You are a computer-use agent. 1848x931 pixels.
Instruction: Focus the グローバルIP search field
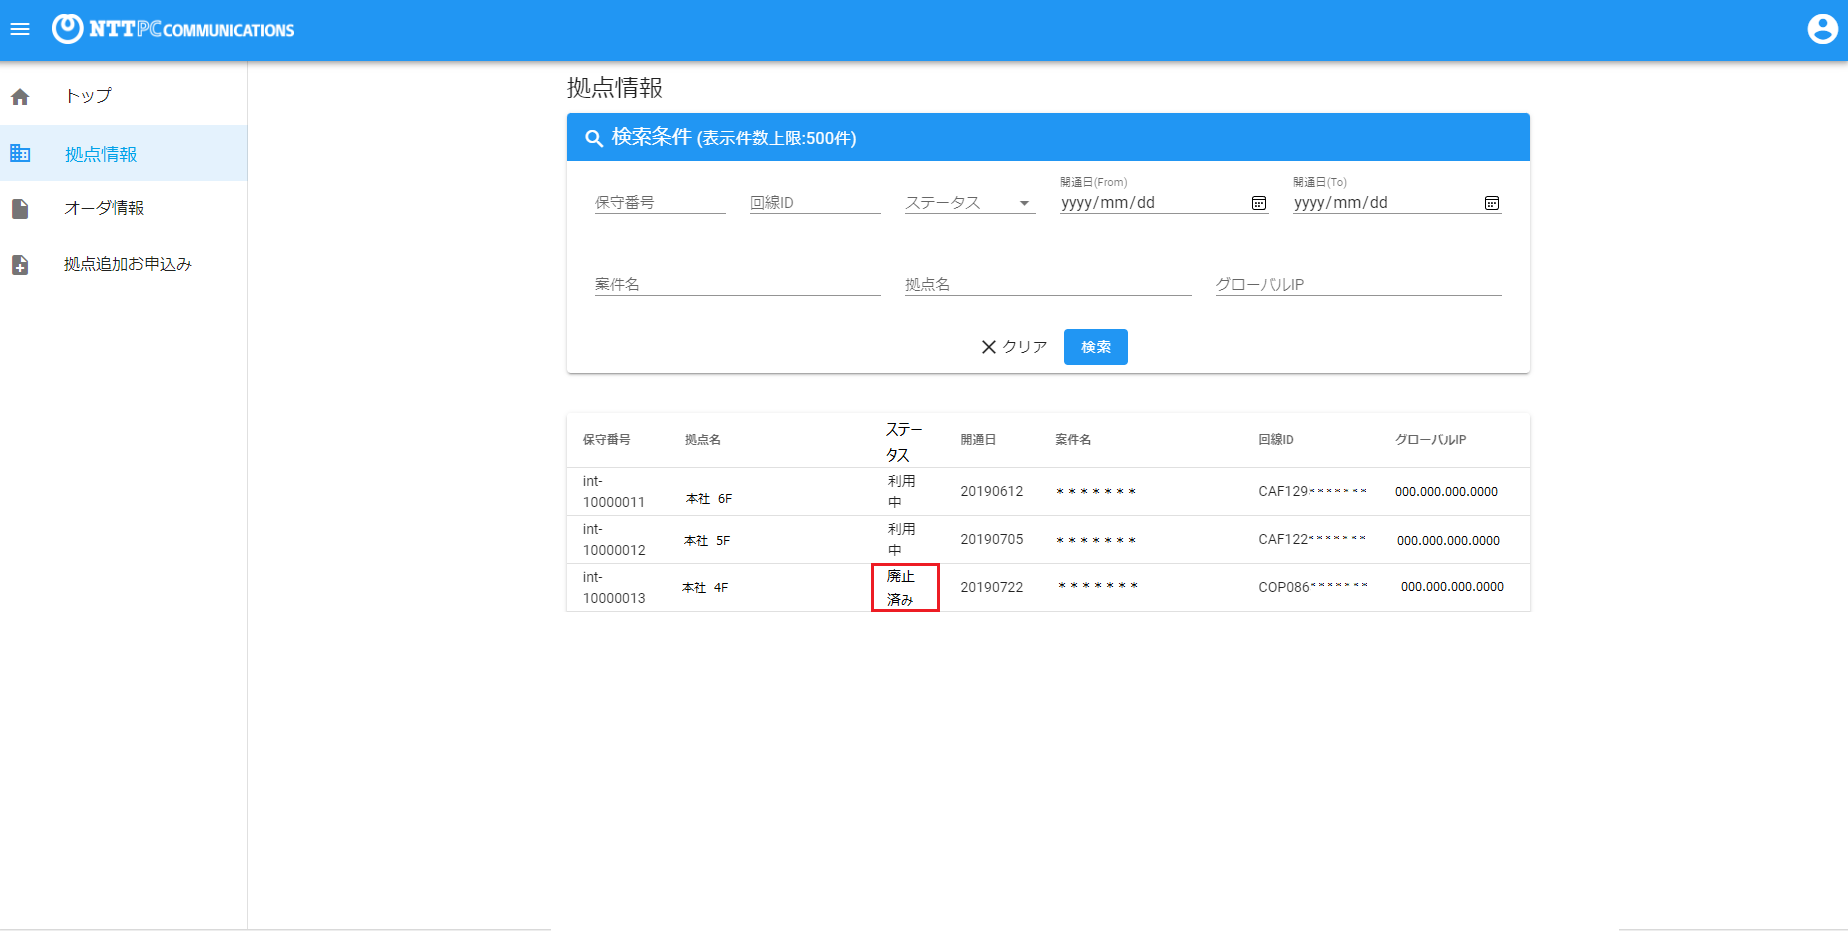(x=1359, y=284)
